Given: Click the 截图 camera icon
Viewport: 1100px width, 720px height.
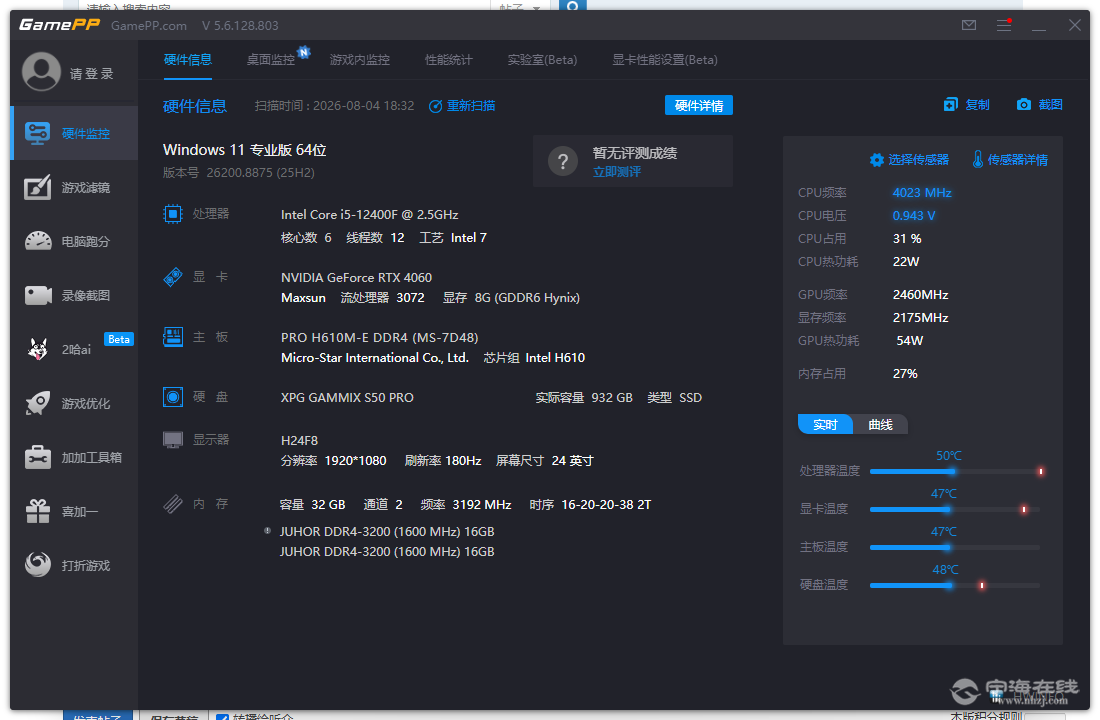Looking at the screenshot, I should pos(1024,105).
